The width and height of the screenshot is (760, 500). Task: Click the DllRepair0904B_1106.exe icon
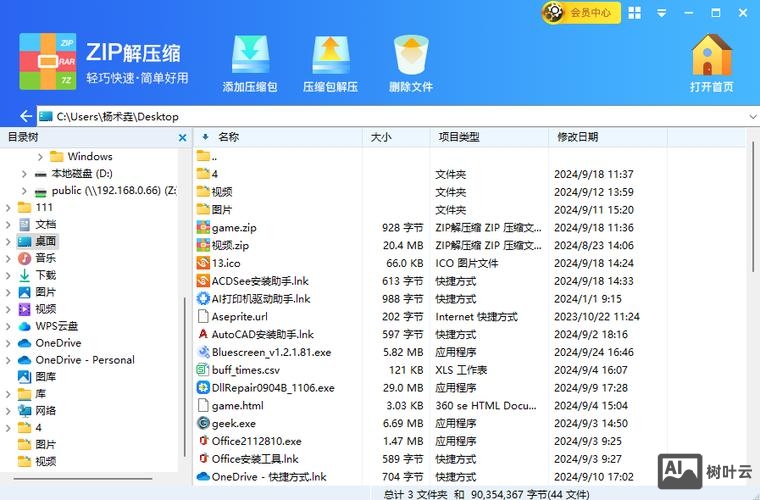pos(203,388)
